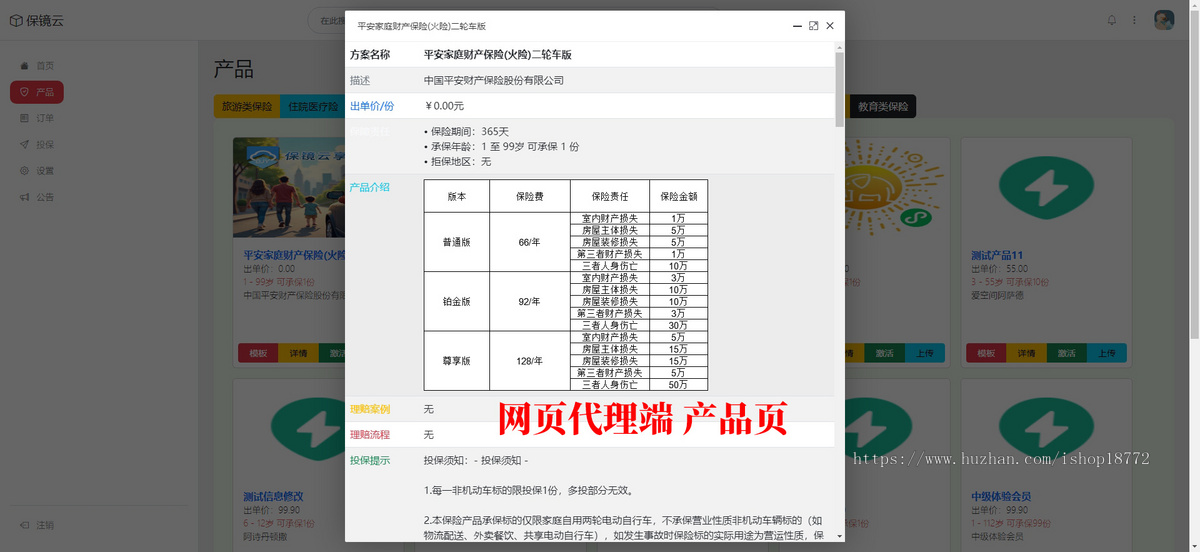Screen dimensions: 1200x552
Task: Close the 平安家庭财产保险 detail dialog
Action: [830, 26]
